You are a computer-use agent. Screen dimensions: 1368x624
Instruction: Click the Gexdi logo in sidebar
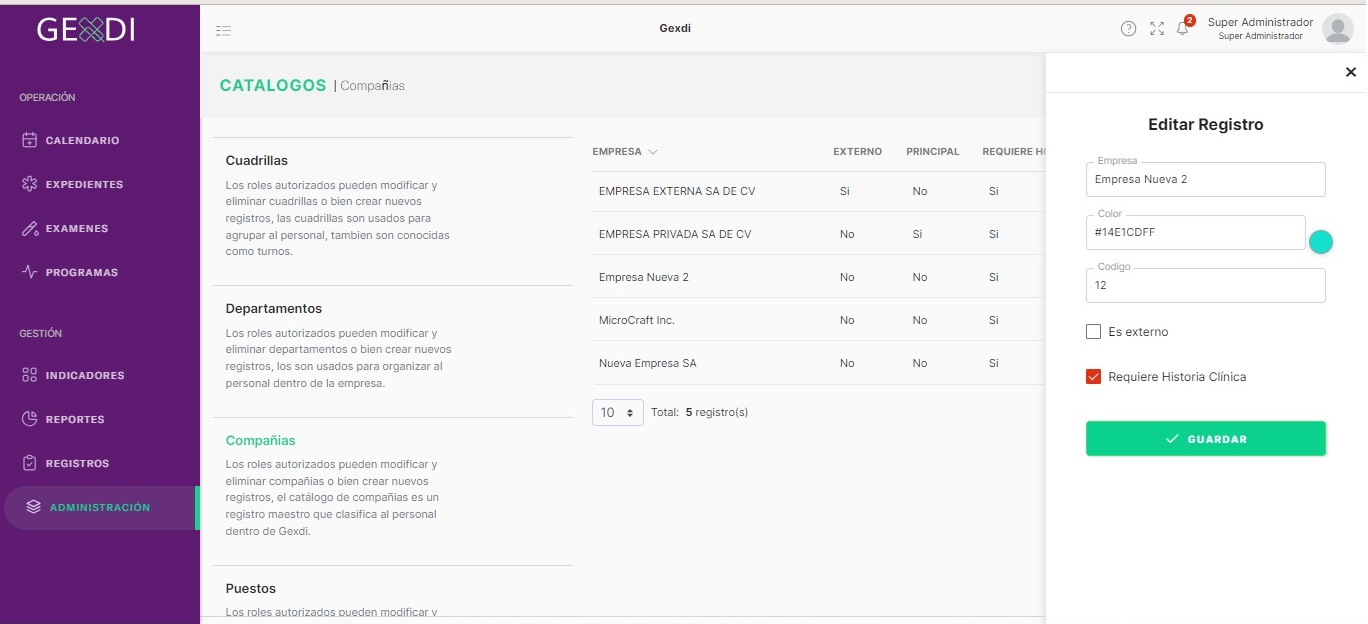86,30
